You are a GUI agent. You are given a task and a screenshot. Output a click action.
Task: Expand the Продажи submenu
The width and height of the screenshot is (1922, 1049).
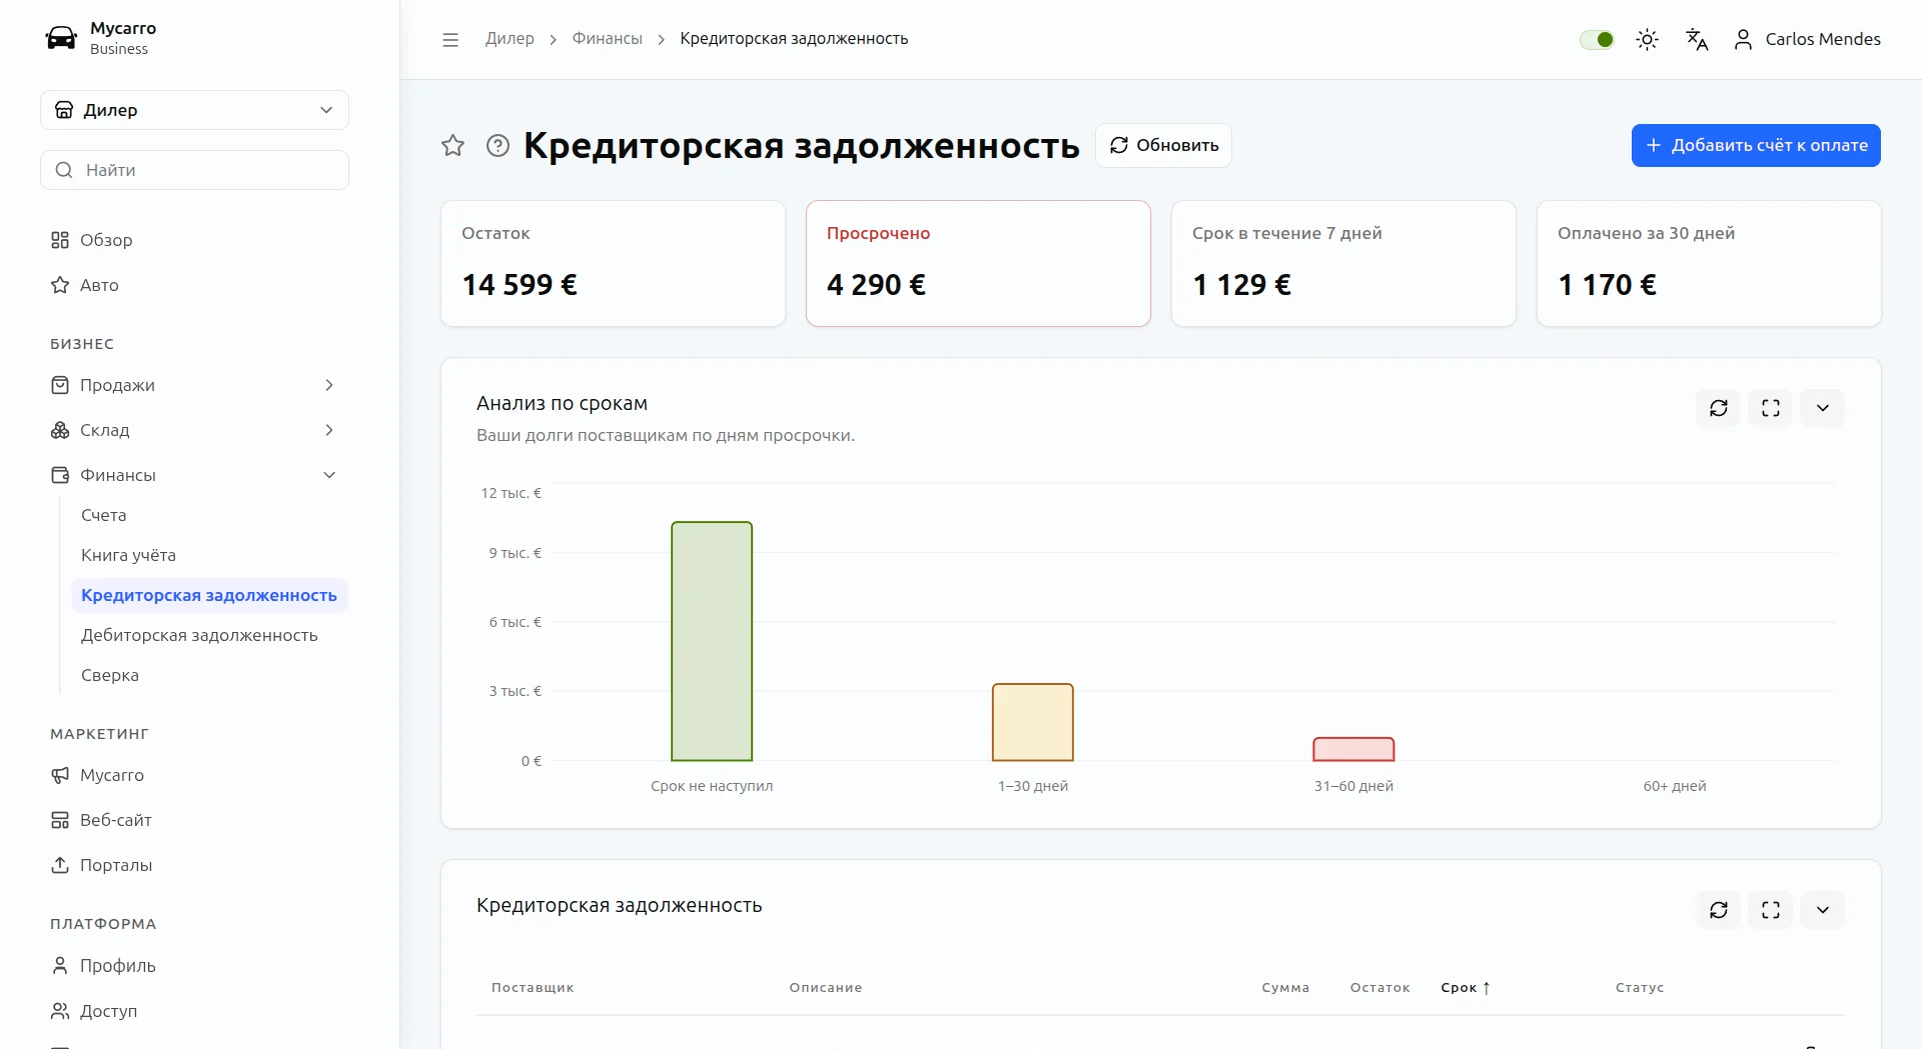(x=194, y=385)
